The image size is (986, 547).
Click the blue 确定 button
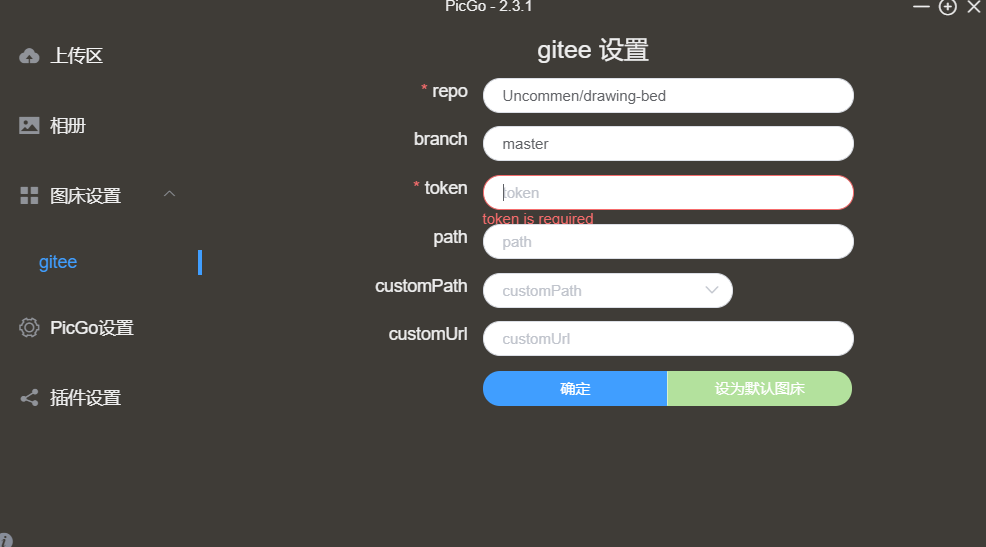(x=575, y=389)
